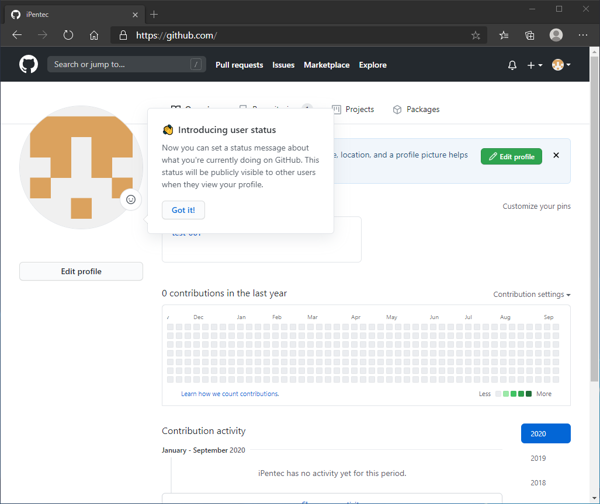
Task: Click the profile avatar image
Action: [x=81, y=167]
